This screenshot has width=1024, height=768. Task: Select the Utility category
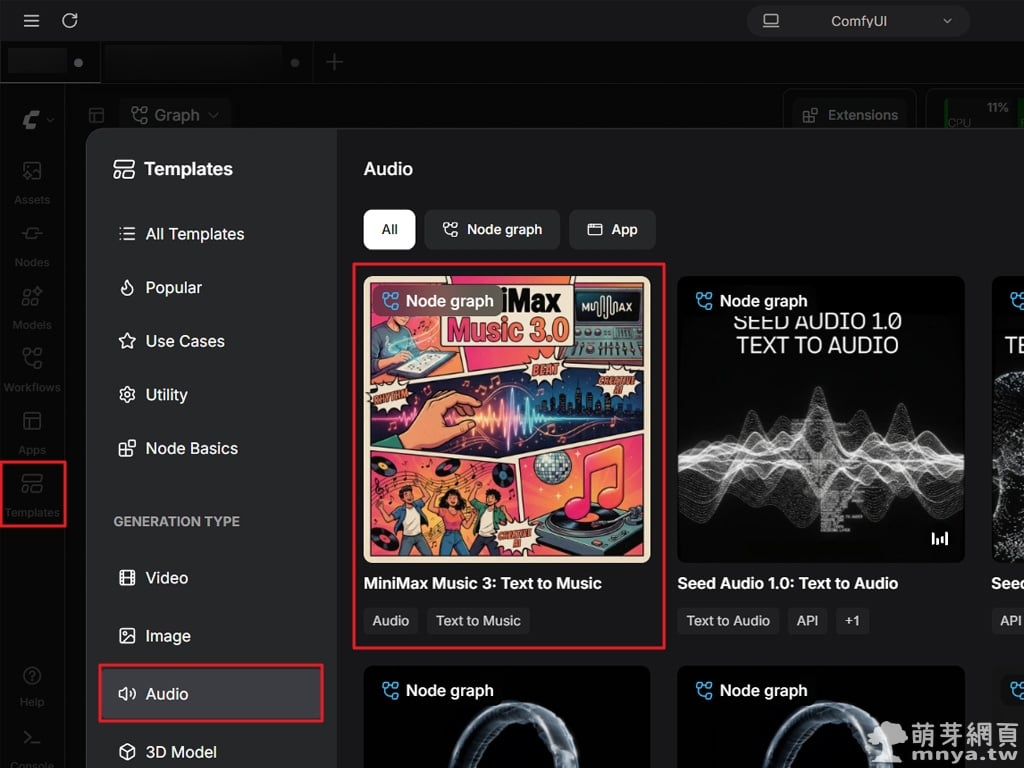210,394
